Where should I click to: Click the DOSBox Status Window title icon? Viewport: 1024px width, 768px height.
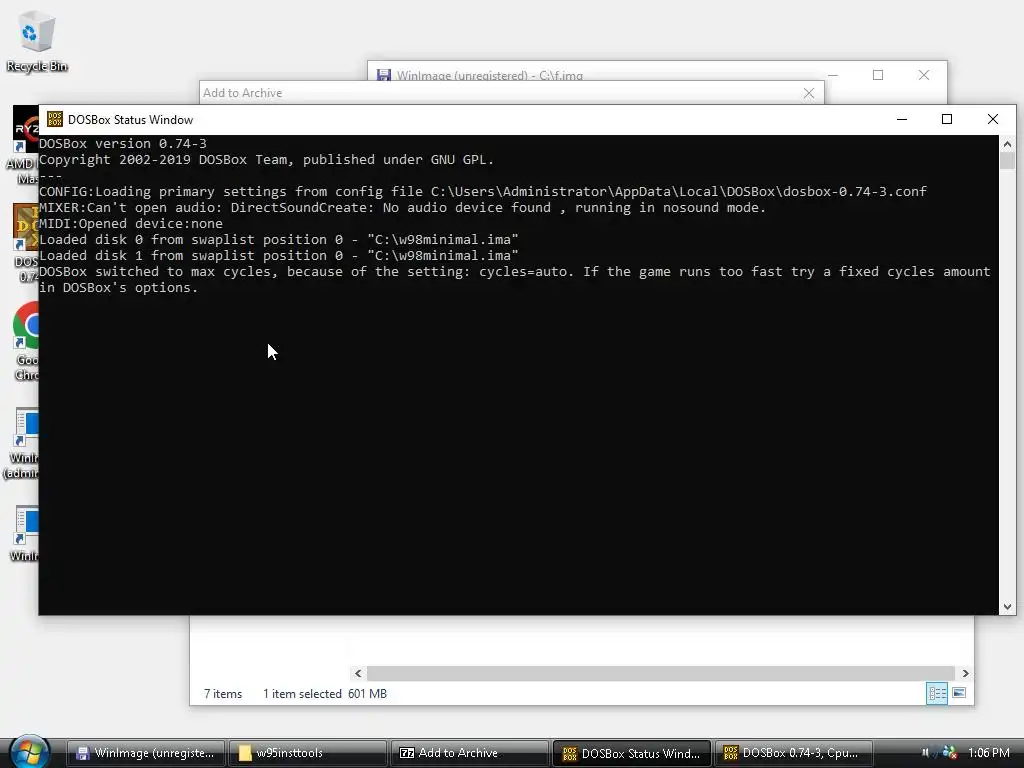tap(55, 119)
